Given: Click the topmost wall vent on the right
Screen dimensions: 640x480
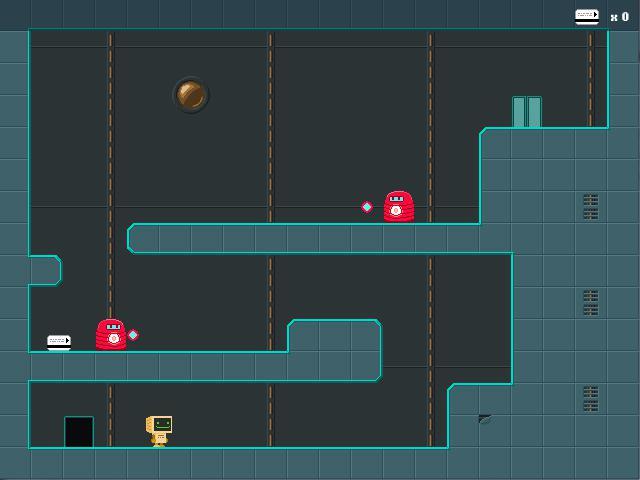Looking at the screenshot, I should [590, 207].
